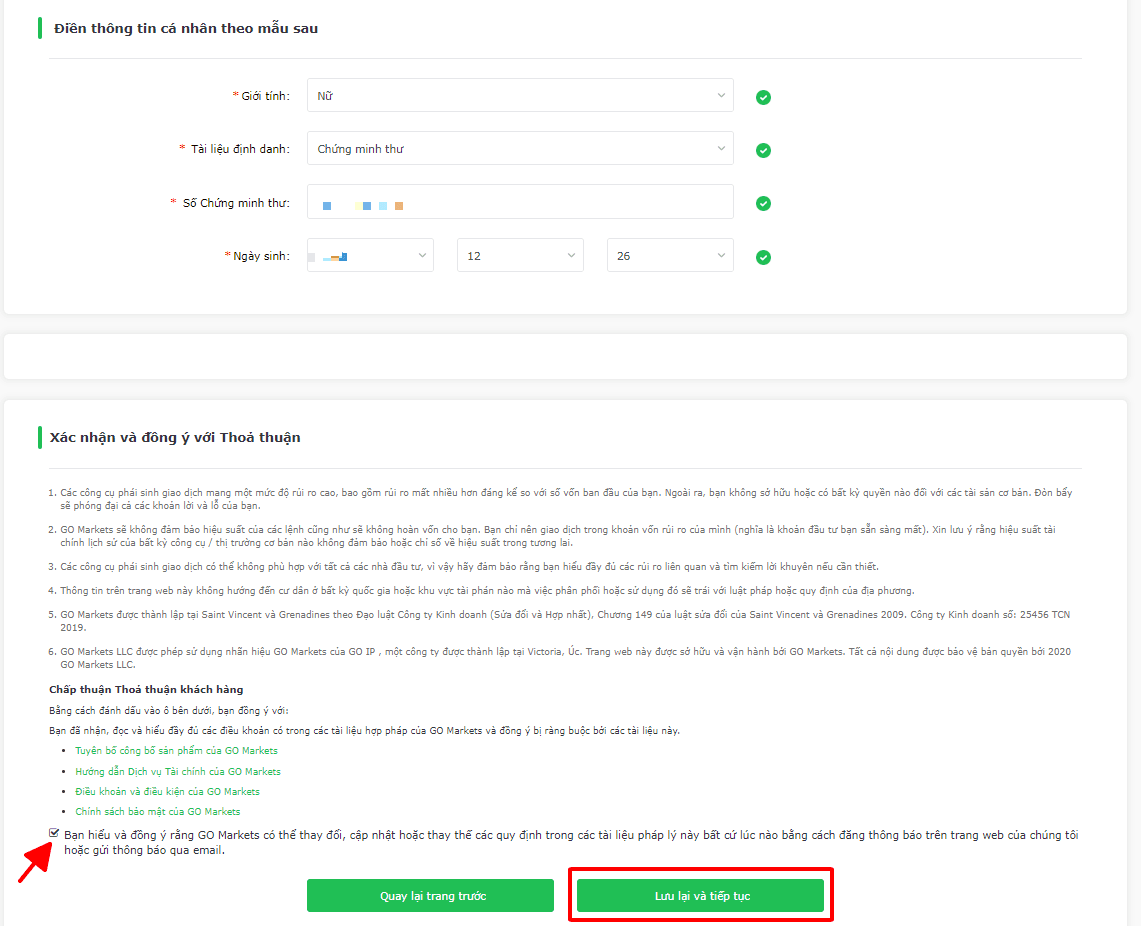
Task: Click the Lưu lại và tiếp tục button
Action: [700, 895]
